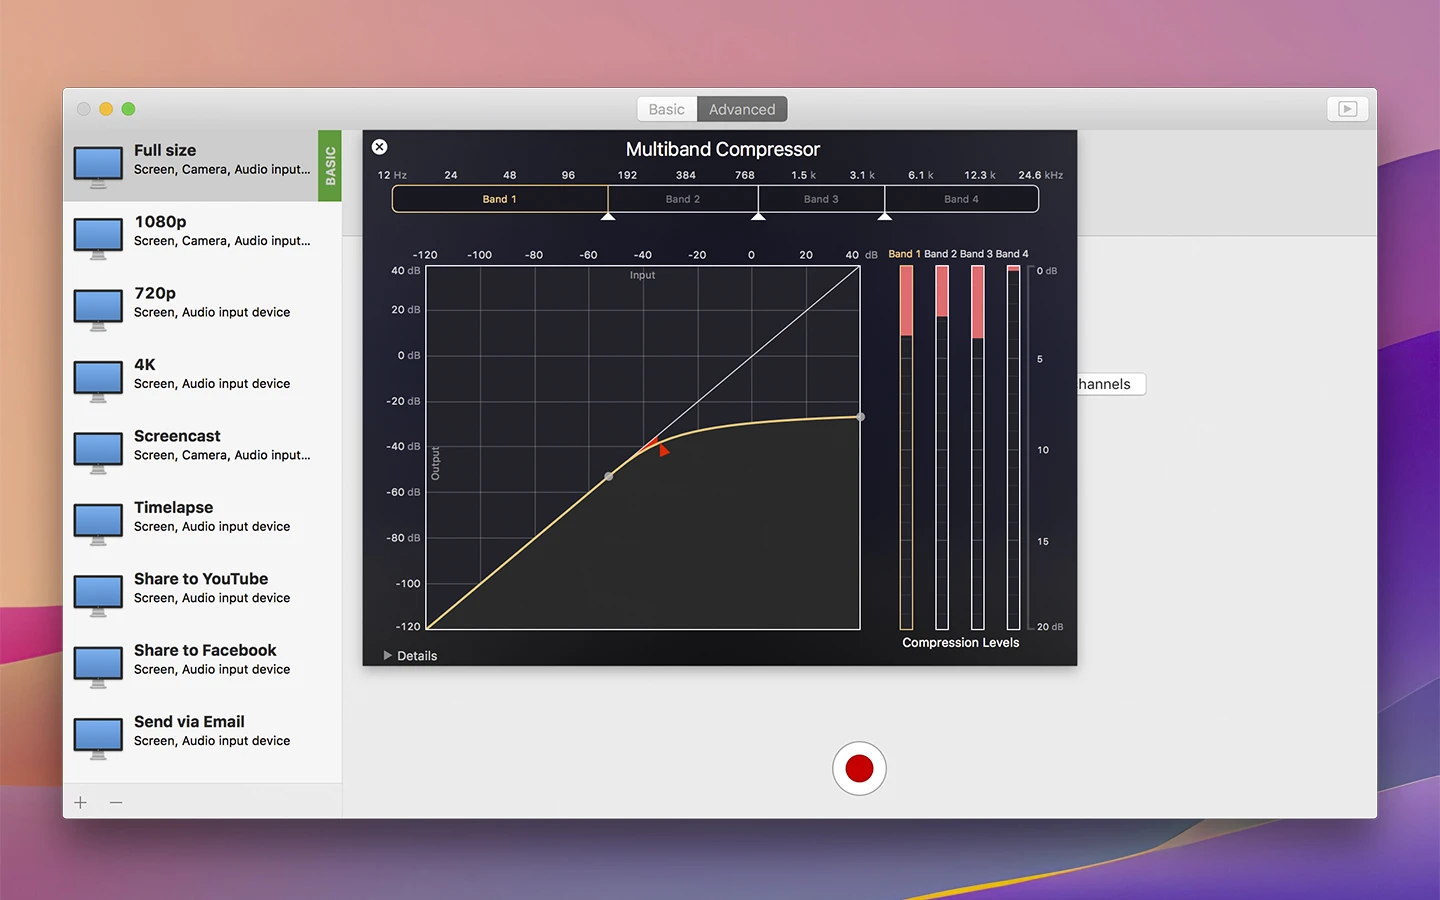The image size is (1440, 900).
Task: Click the minus icon to remove preset
Action: 116,802
